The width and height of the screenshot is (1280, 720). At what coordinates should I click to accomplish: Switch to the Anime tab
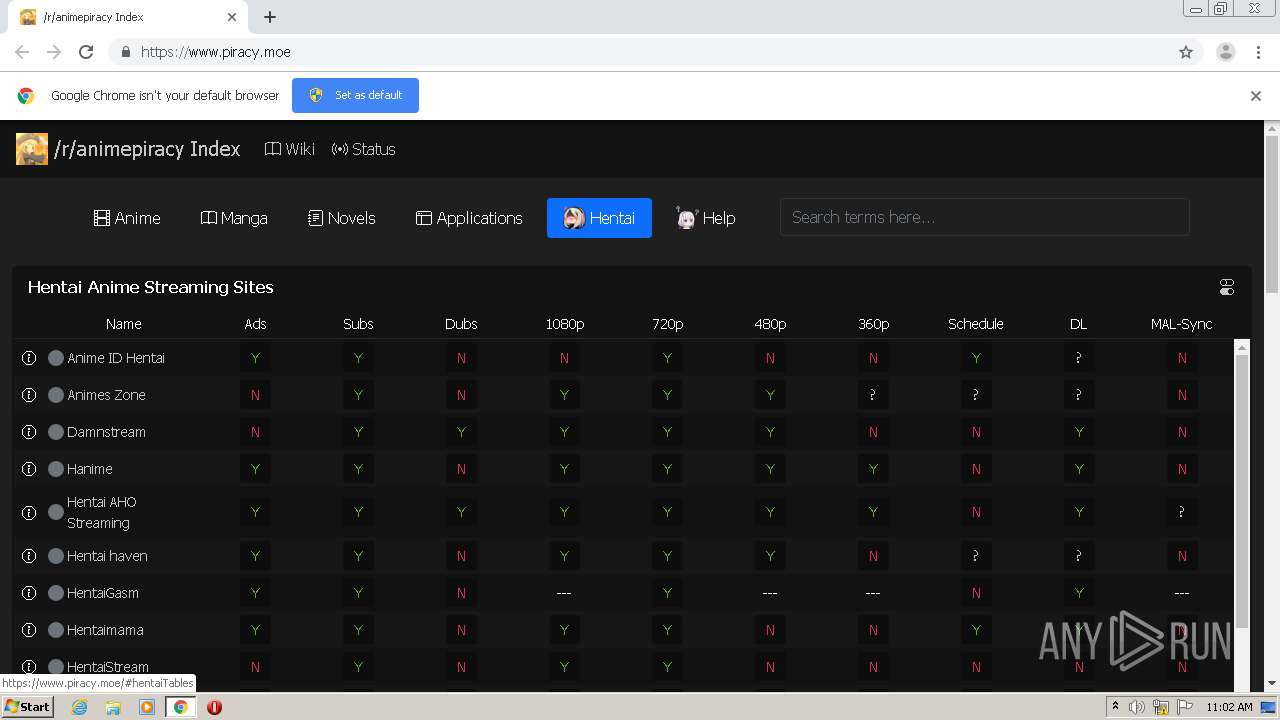pos(127,218)
